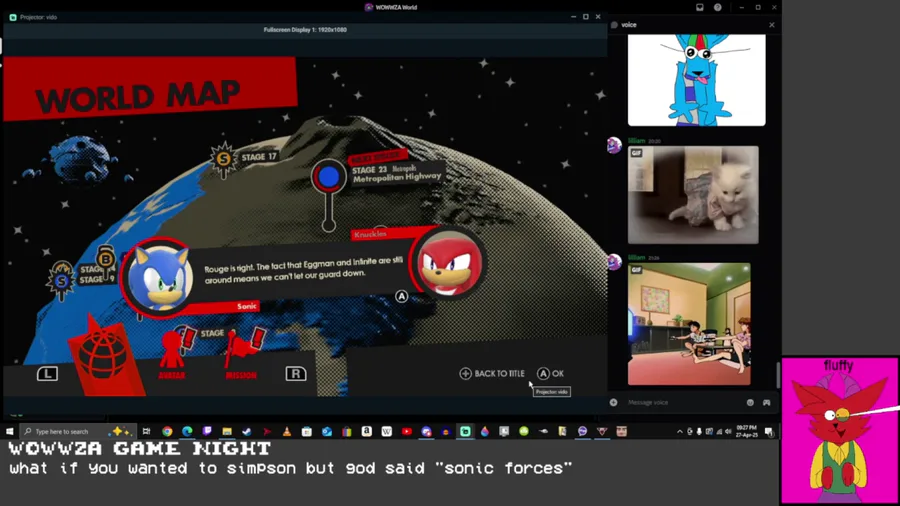The width and height of the screenshot is (900, 506).
Task: Click the Sonic portrait in dialogue
Action: (159, 277)
